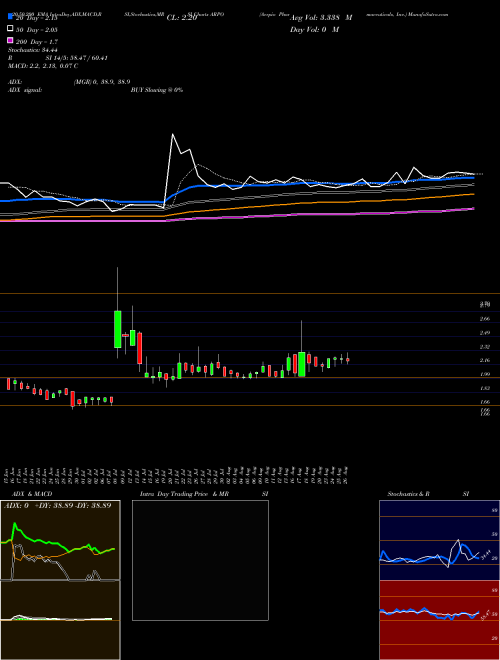Click the 'Intra Day Trading Price & MR' title
Viewport: 500px width, 660px height.
[x=184, y=494]
